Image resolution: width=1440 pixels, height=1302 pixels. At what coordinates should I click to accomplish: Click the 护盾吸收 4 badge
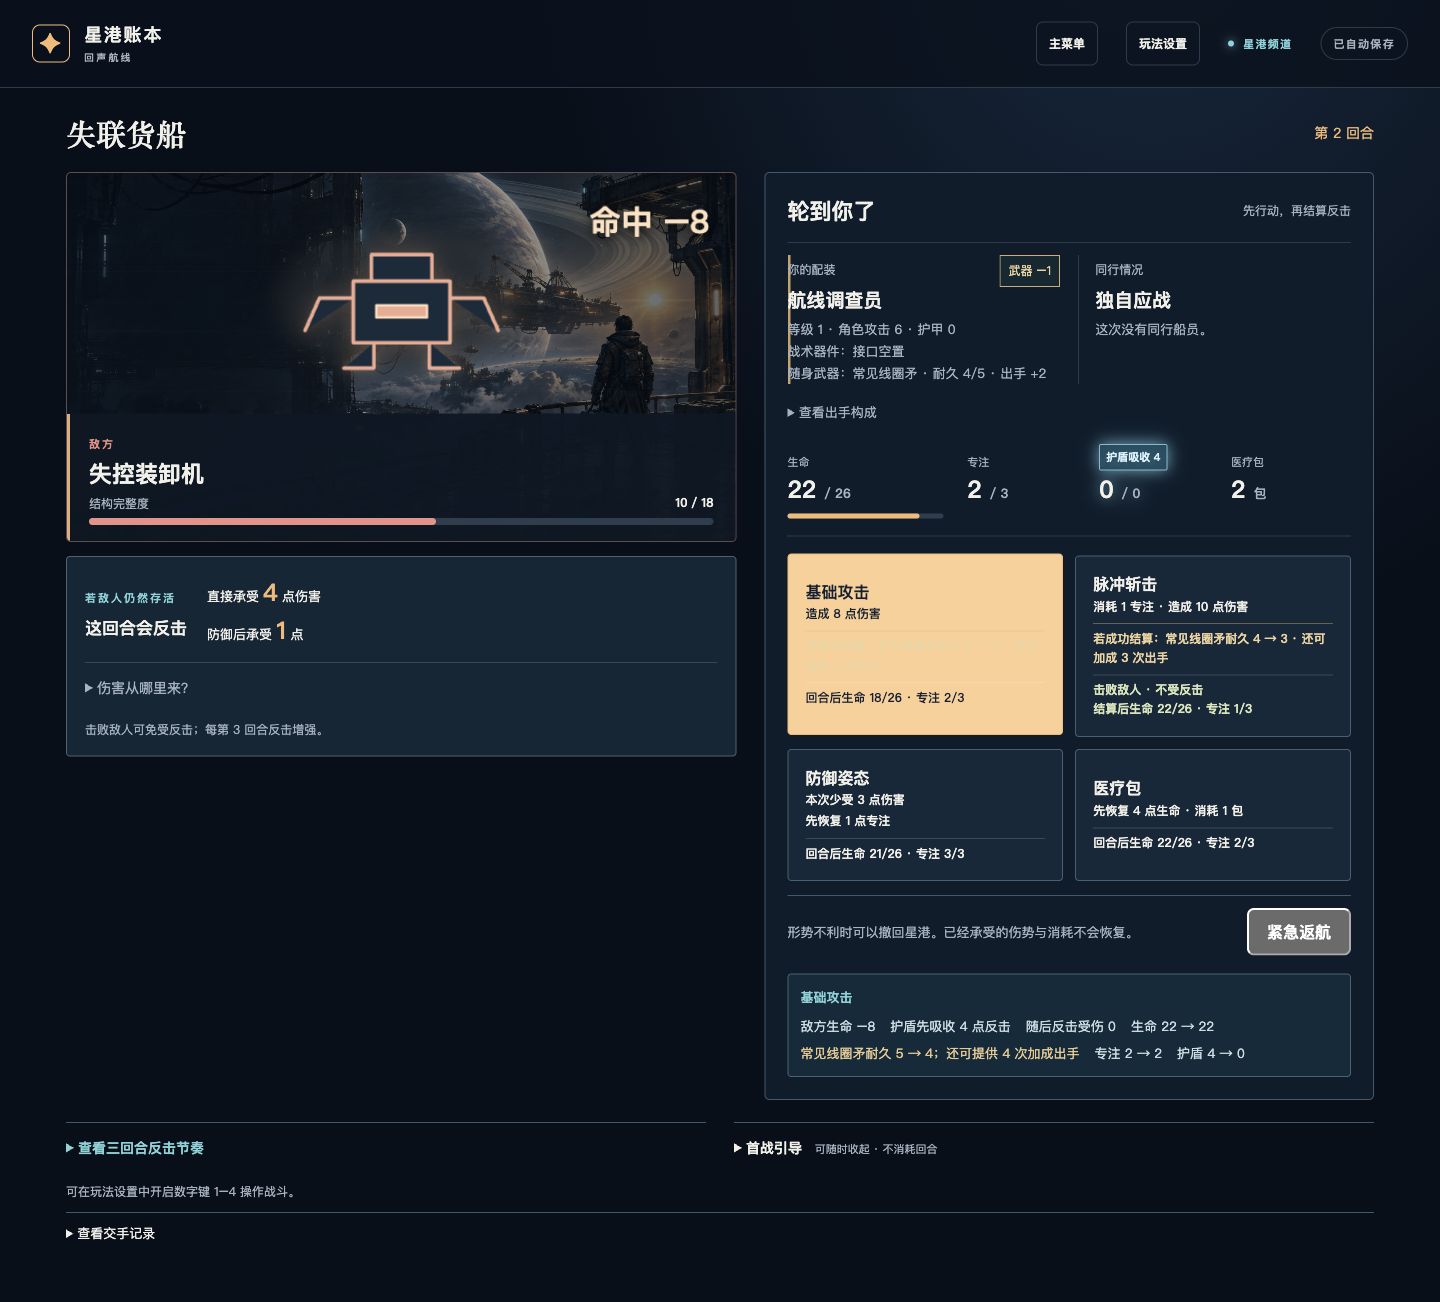tap(1133, 457)
